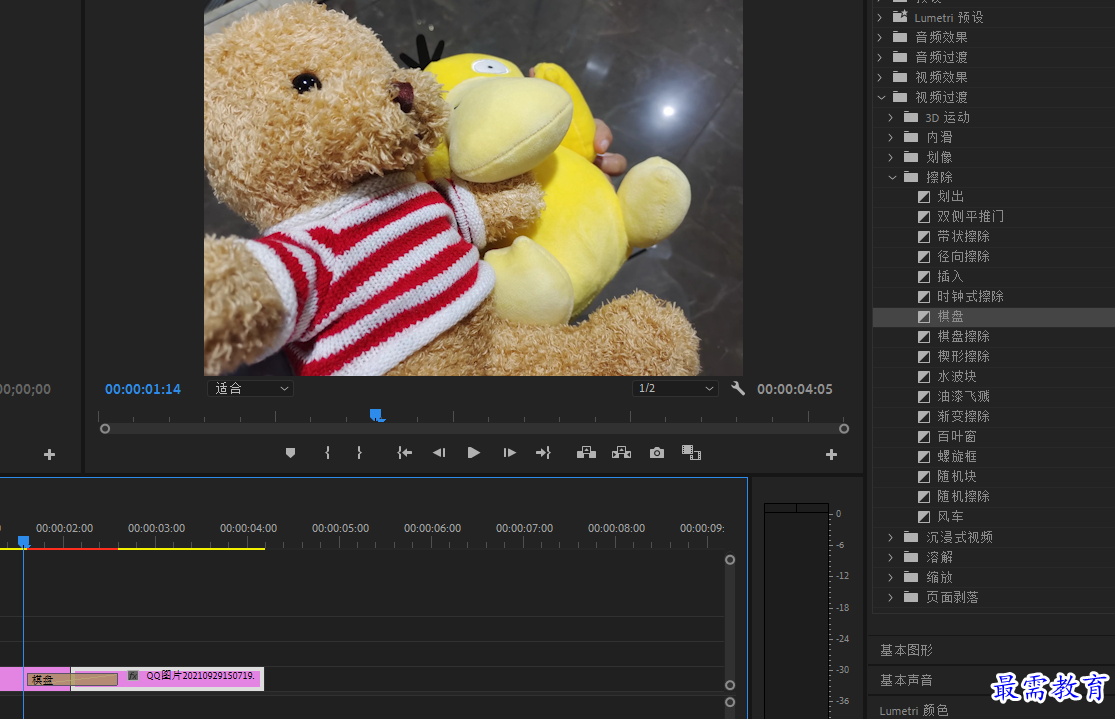Click the Add Marker button

tap(290, 453)
